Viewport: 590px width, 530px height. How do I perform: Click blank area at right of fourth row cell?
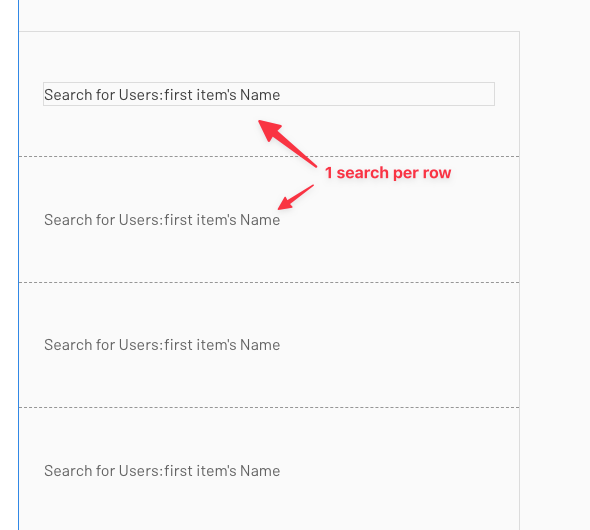(x=399, y=471)
